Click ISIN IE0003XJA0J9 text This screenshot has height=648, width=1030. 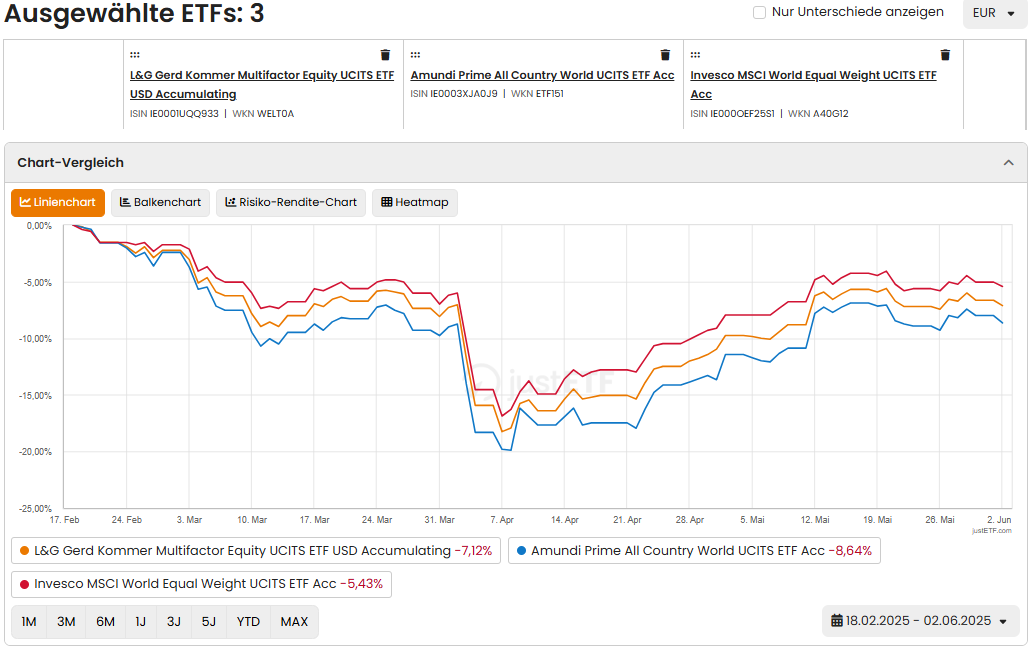point(454,94)
